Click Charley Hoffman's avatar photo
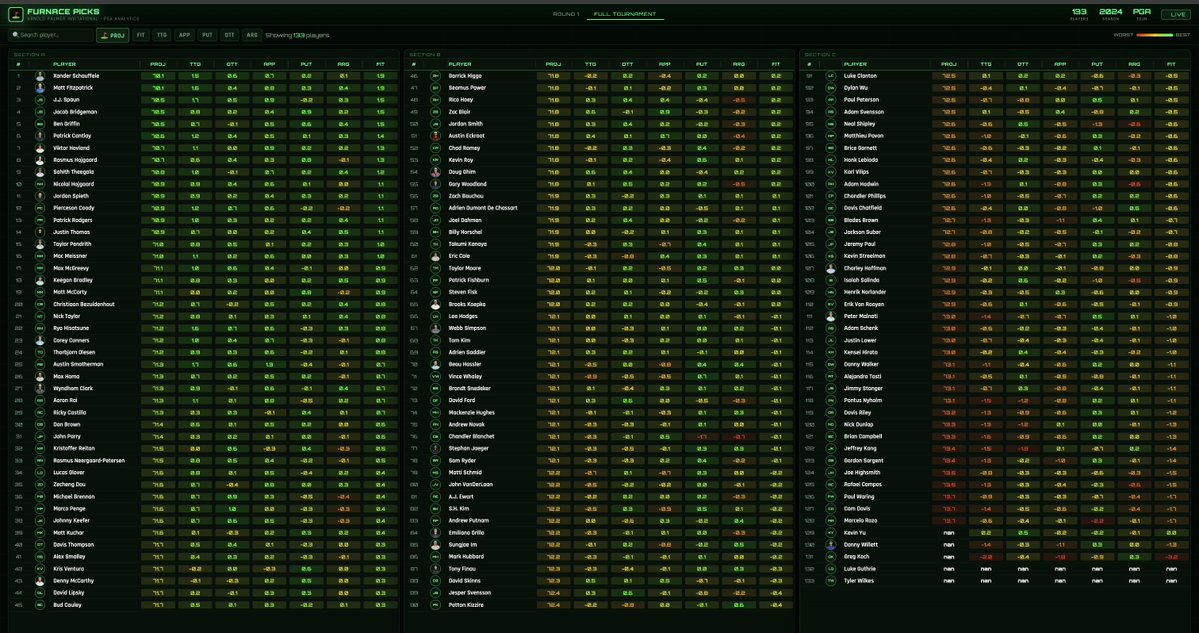 (830, 268)
